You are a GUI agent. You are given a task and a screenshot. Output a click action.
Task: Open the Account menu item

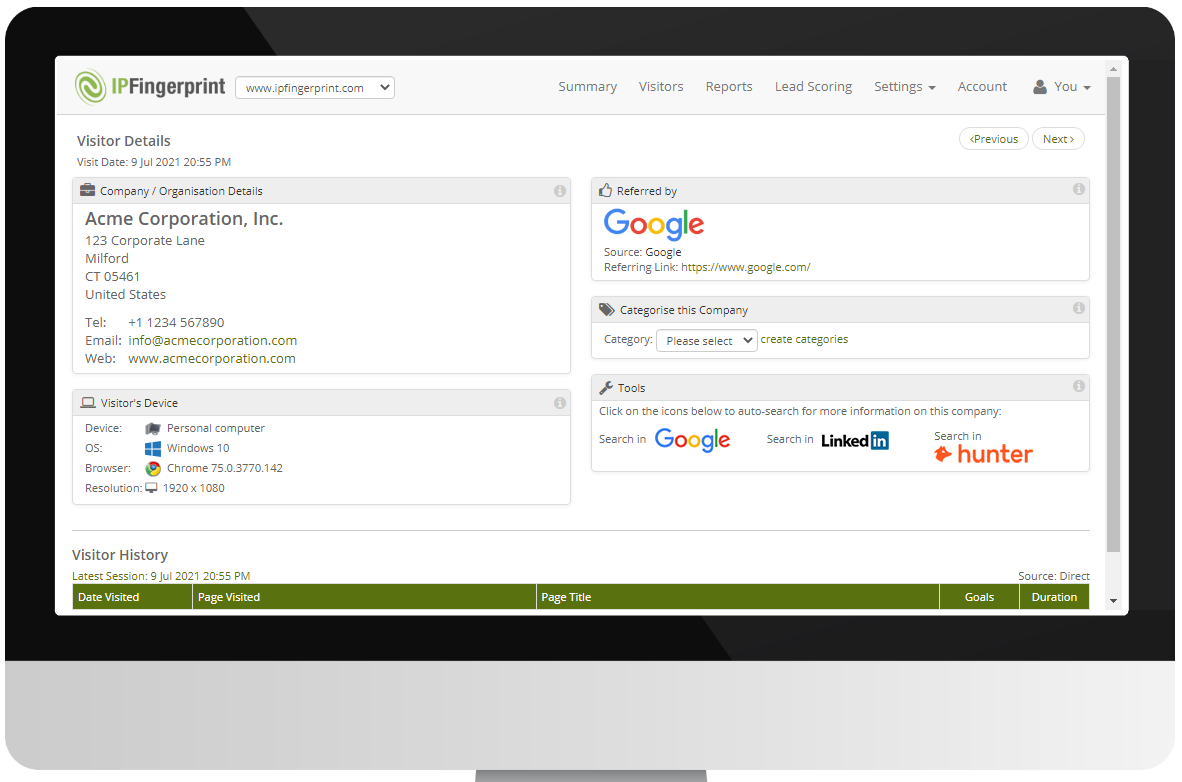[x=982, y=87]
